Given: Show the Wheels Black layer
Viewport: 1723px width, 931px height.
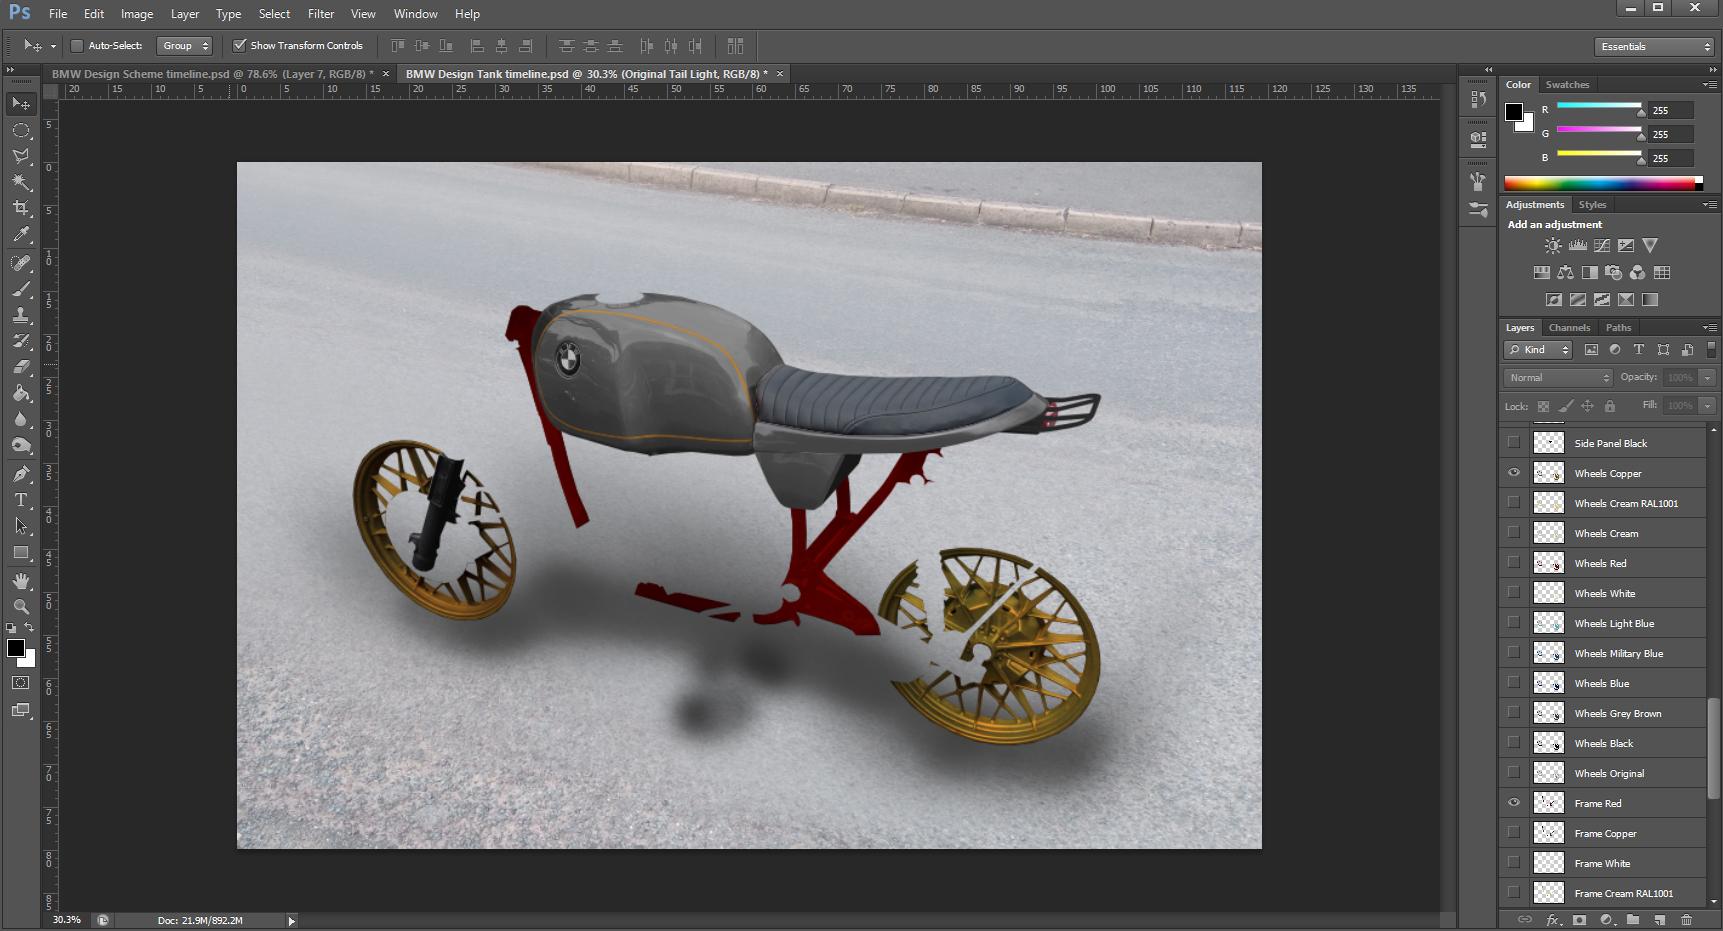Looking at the screenshot, I should pyautogui.click(x=1514, y=743).
